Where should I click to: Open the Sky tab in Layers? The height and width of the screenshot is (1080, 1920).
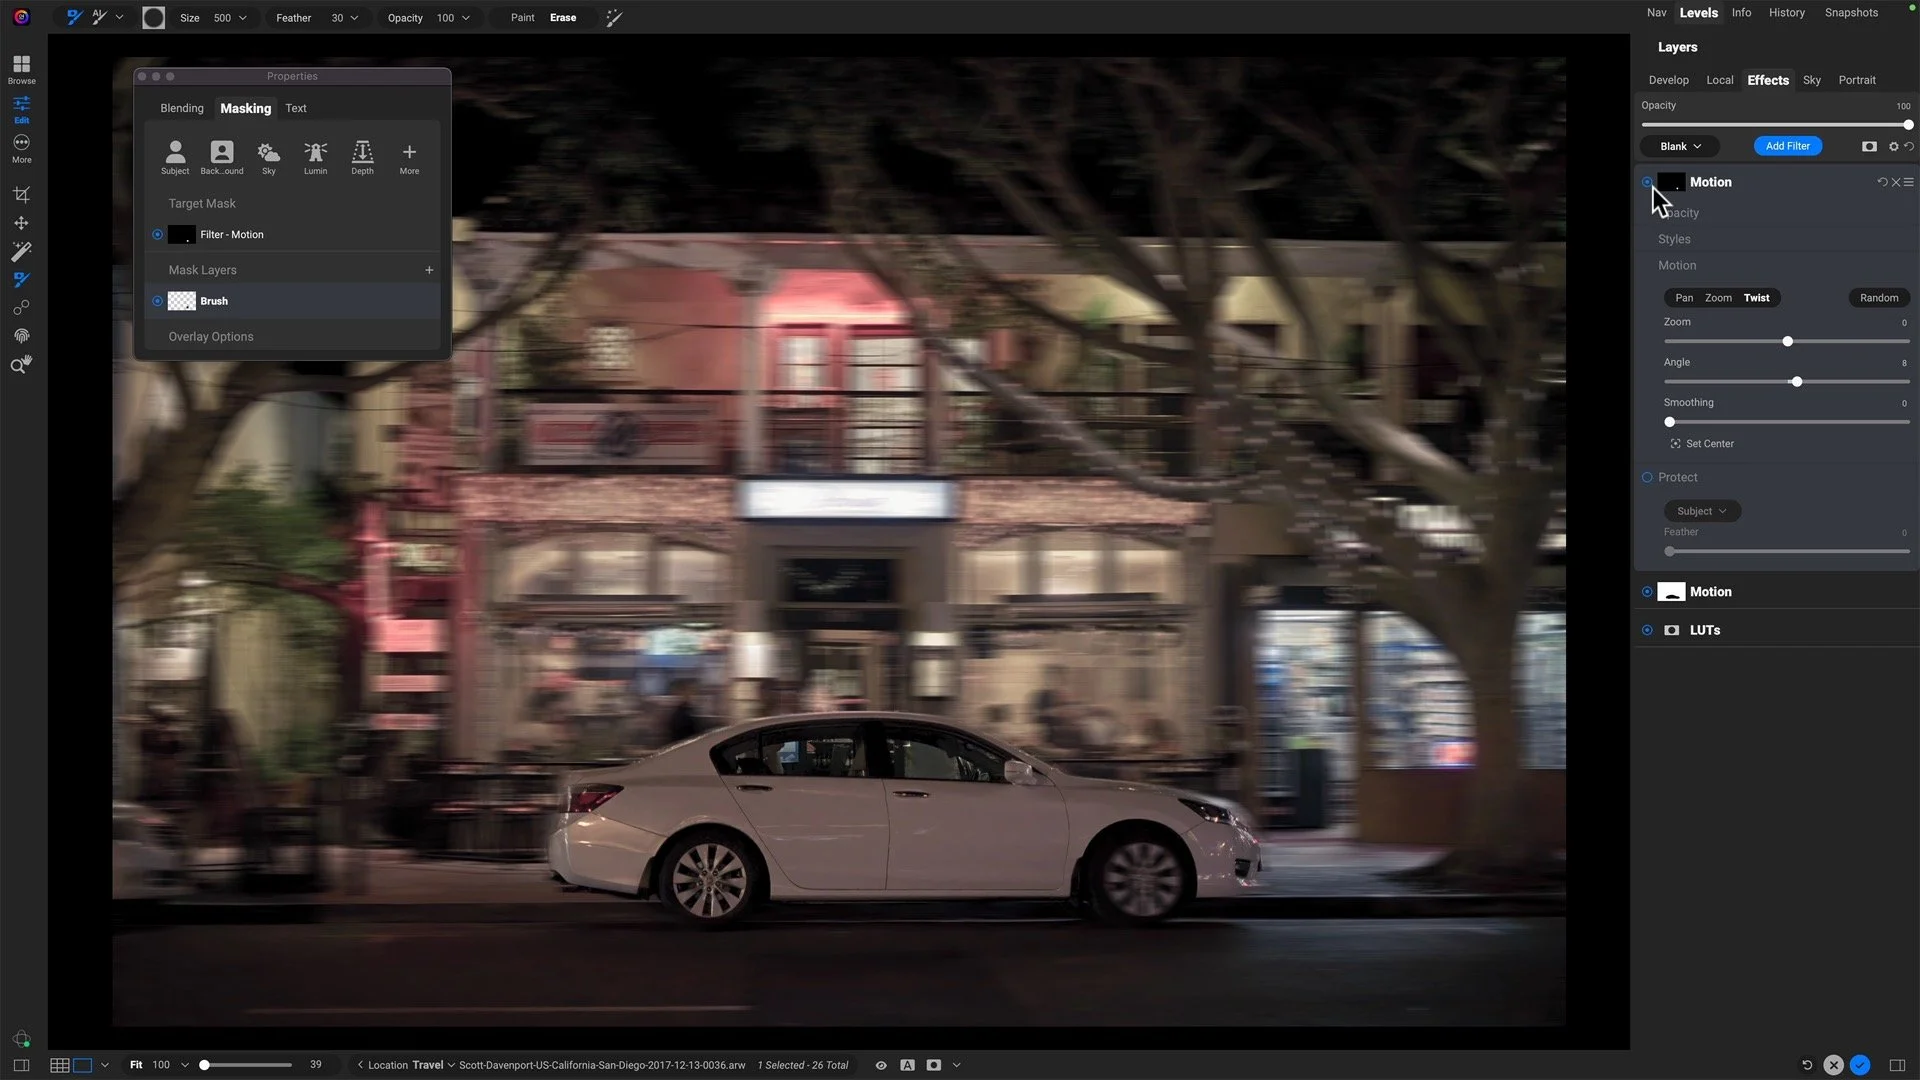[1811, 80]
